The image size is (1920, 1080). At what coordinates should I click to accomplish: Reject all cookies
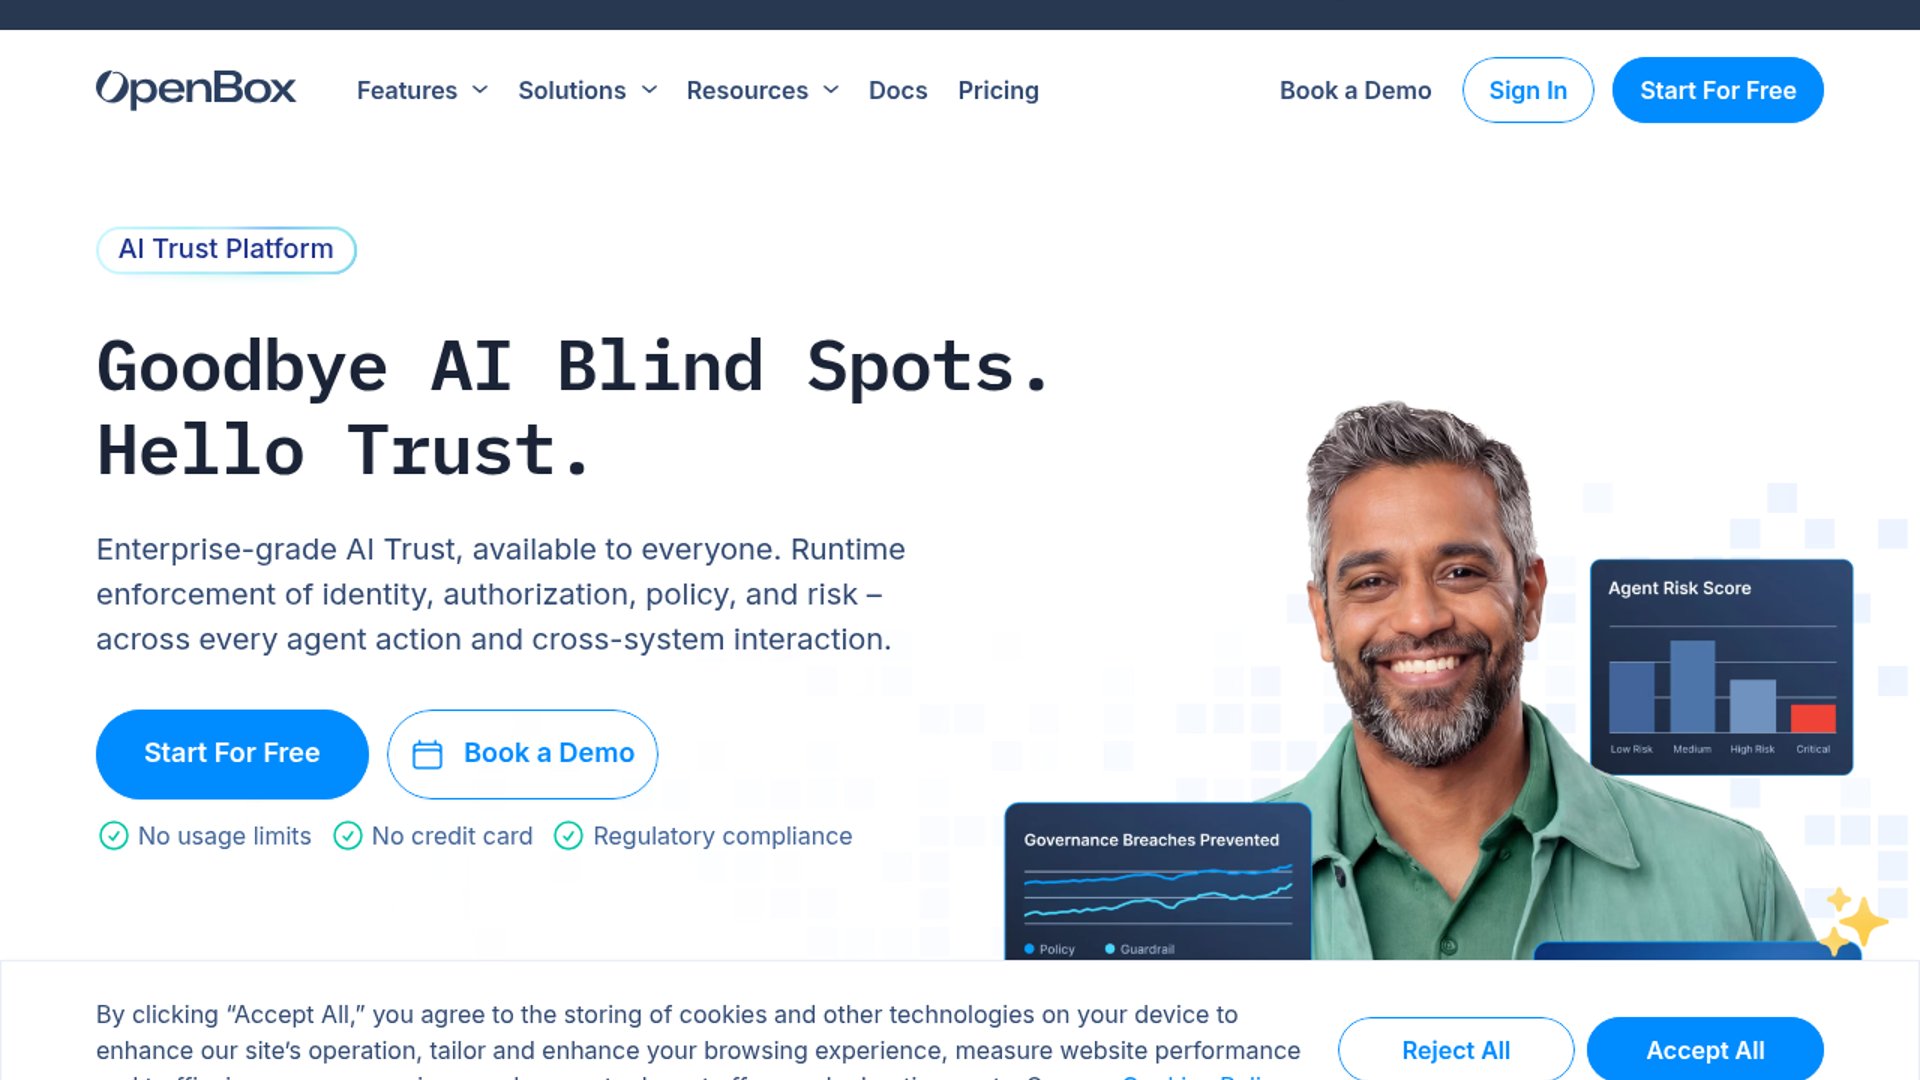point(1456,1049)
